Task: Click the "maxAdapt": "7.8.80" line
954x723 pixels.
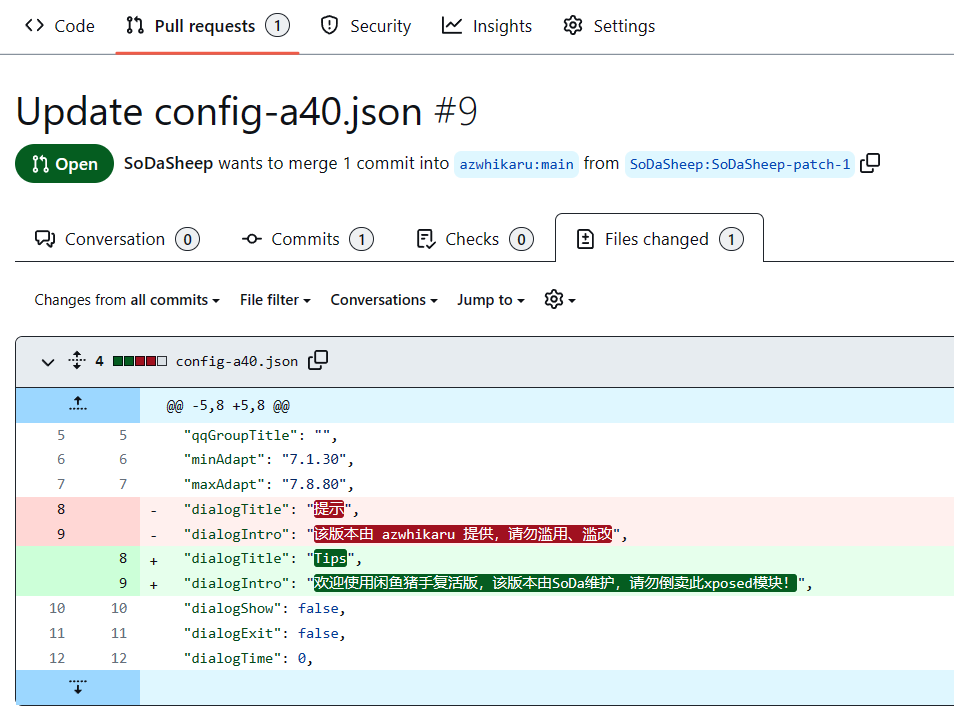Action: pos(547,484)
